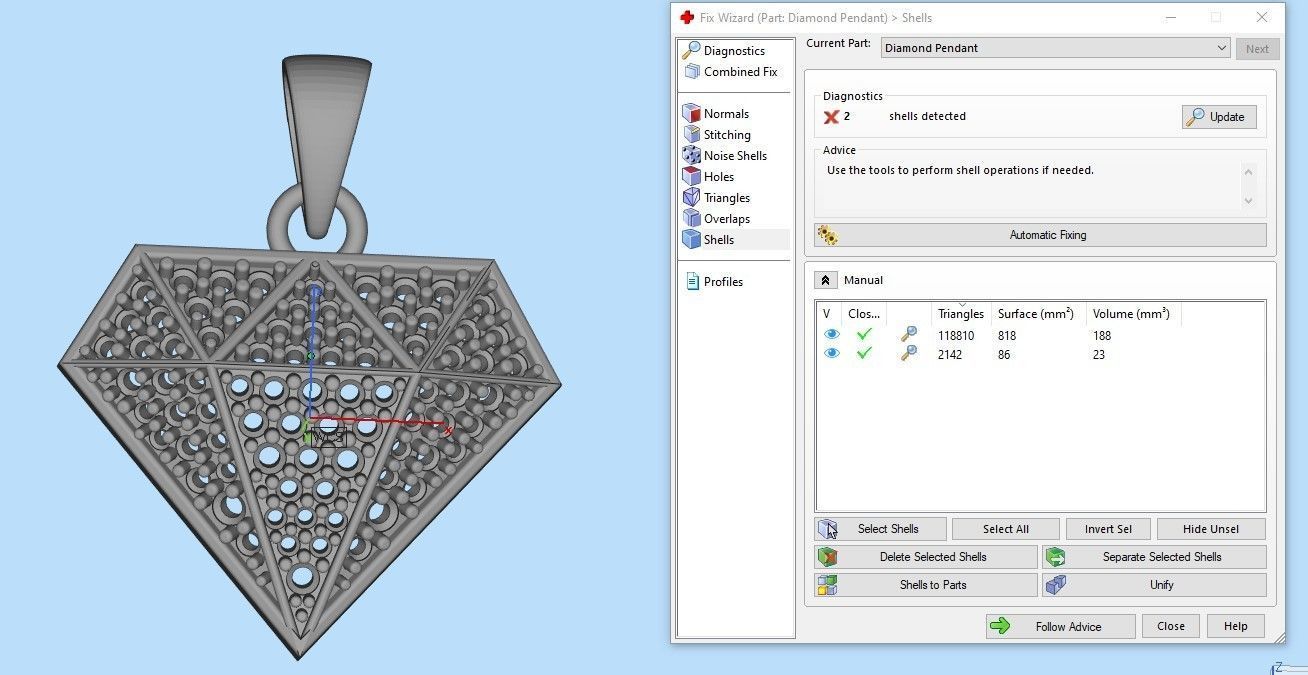The height and width of the screenshot is (675, 1308).
Task: Click the Triangles icon in sidebar
Action: tap(691, 197)
